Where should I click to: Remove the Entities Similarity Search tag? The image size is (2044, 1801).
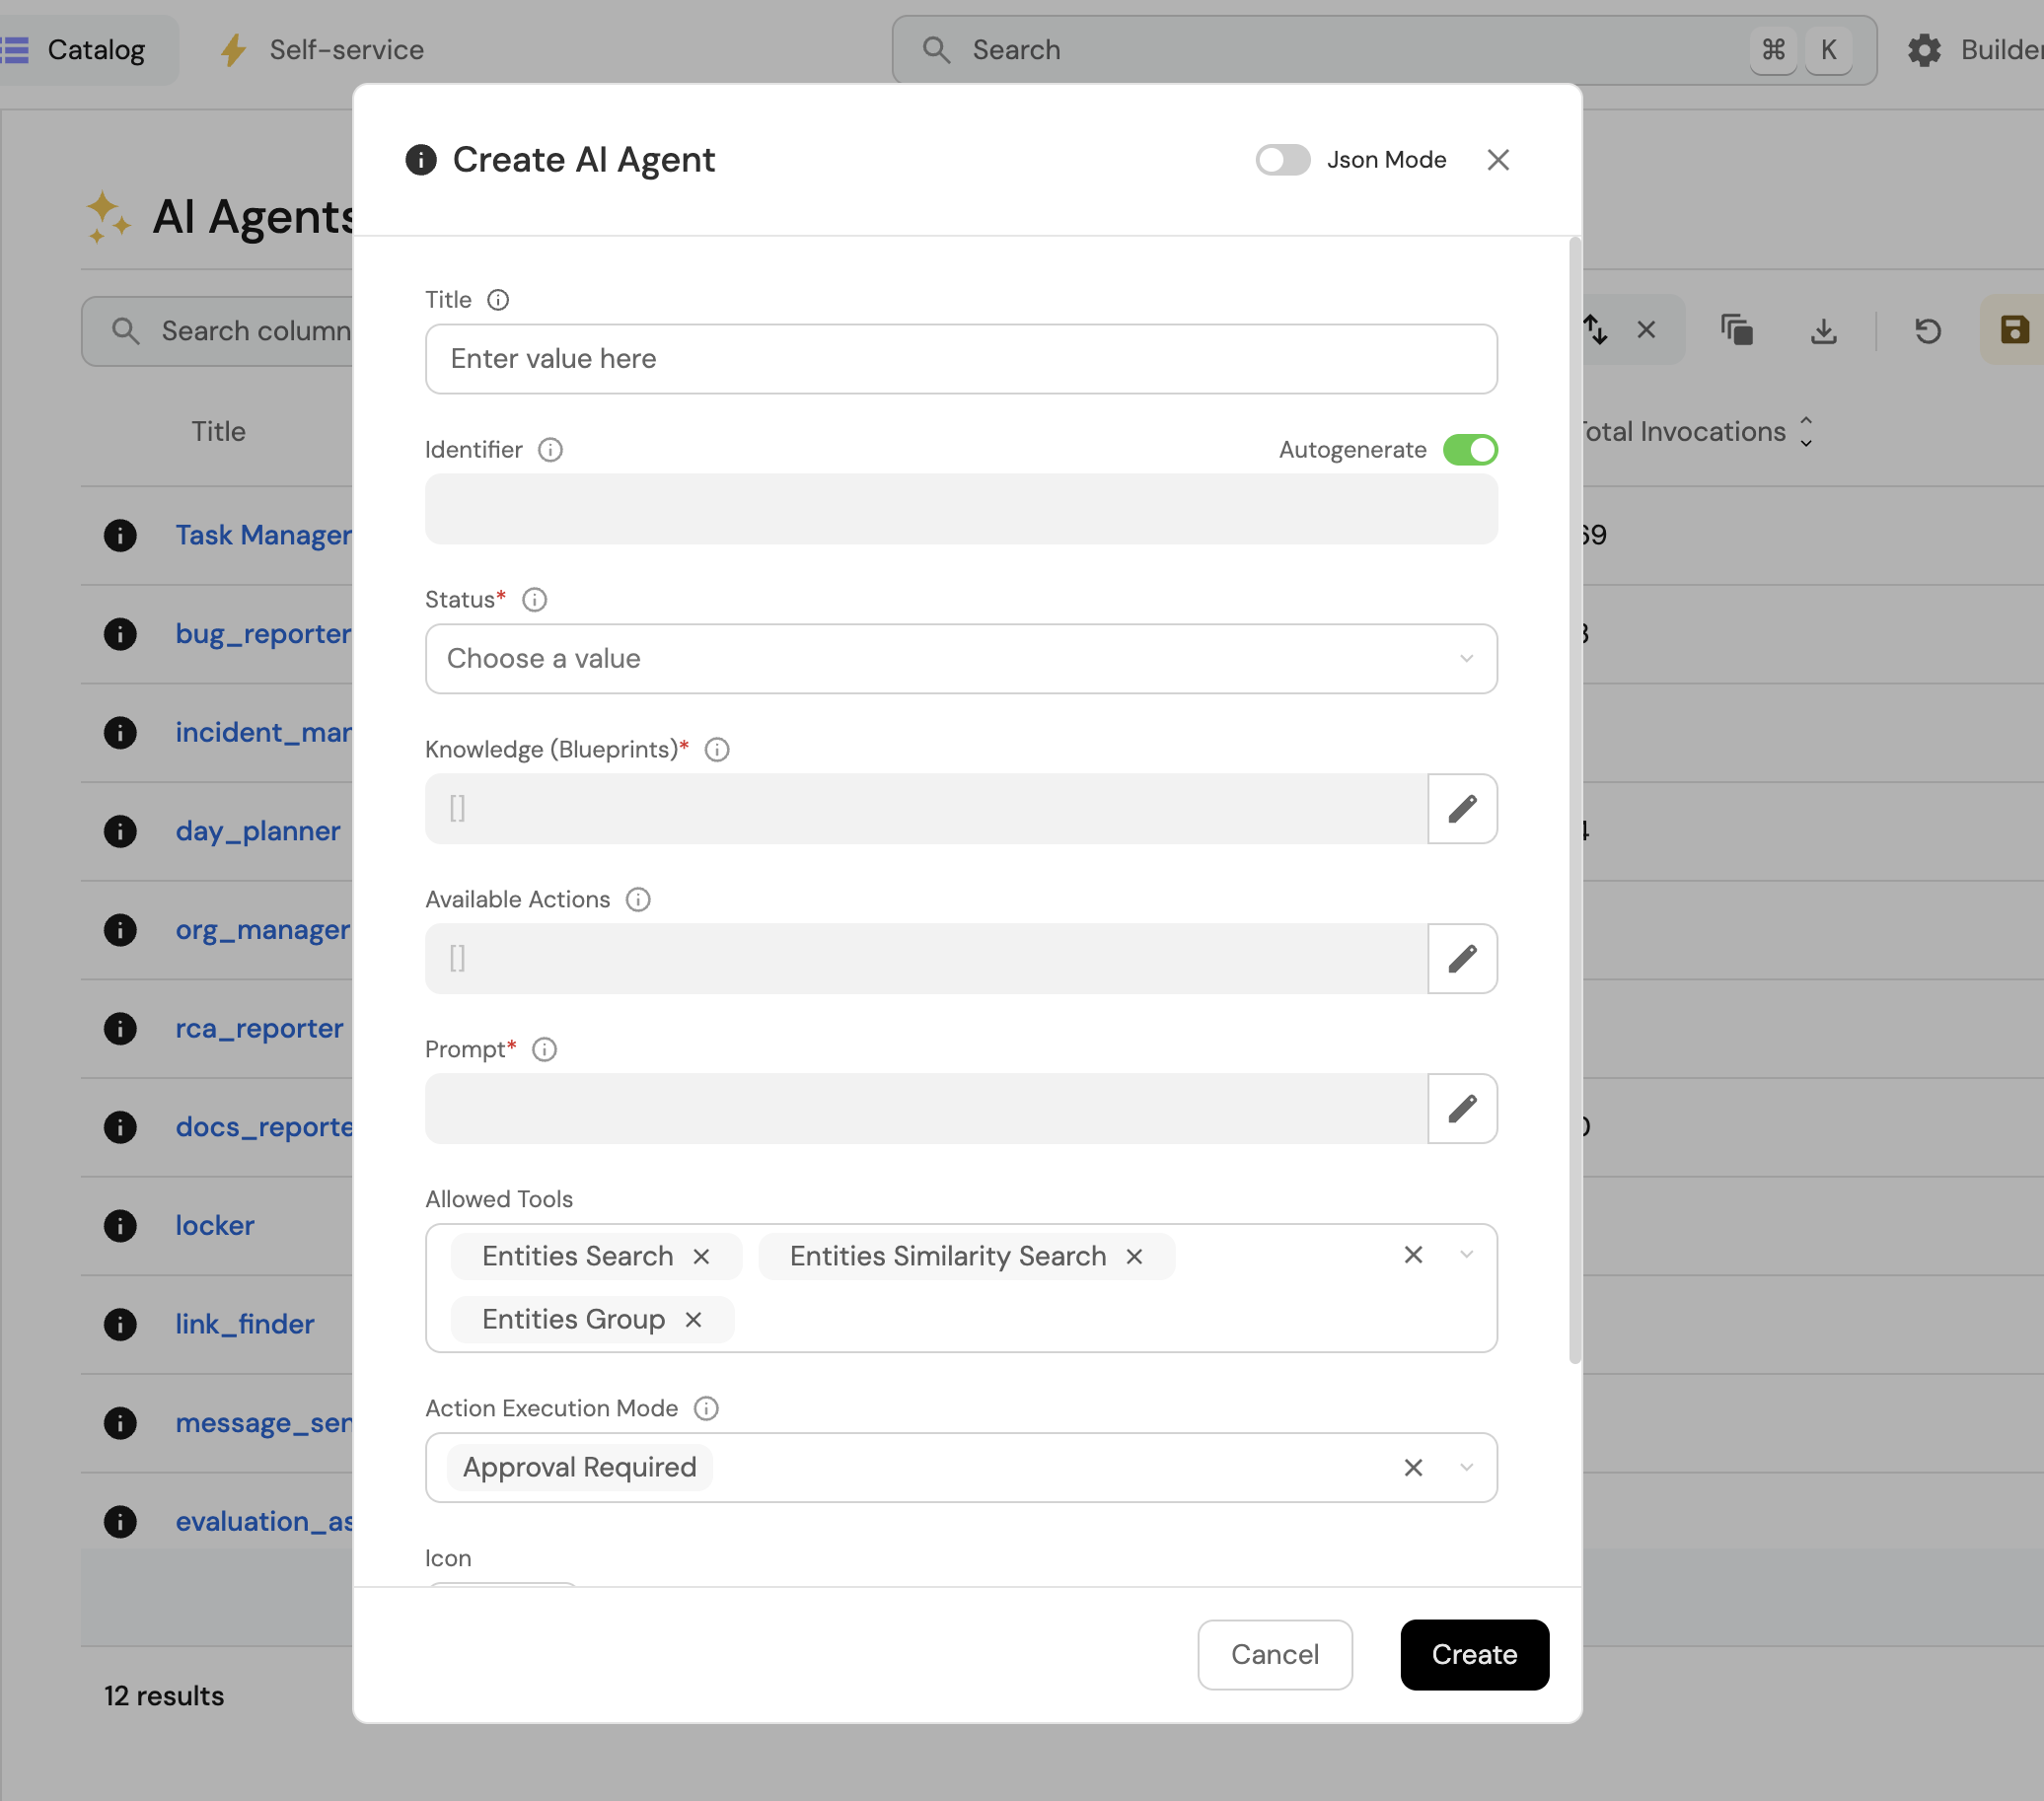tap(1134, 1256)
